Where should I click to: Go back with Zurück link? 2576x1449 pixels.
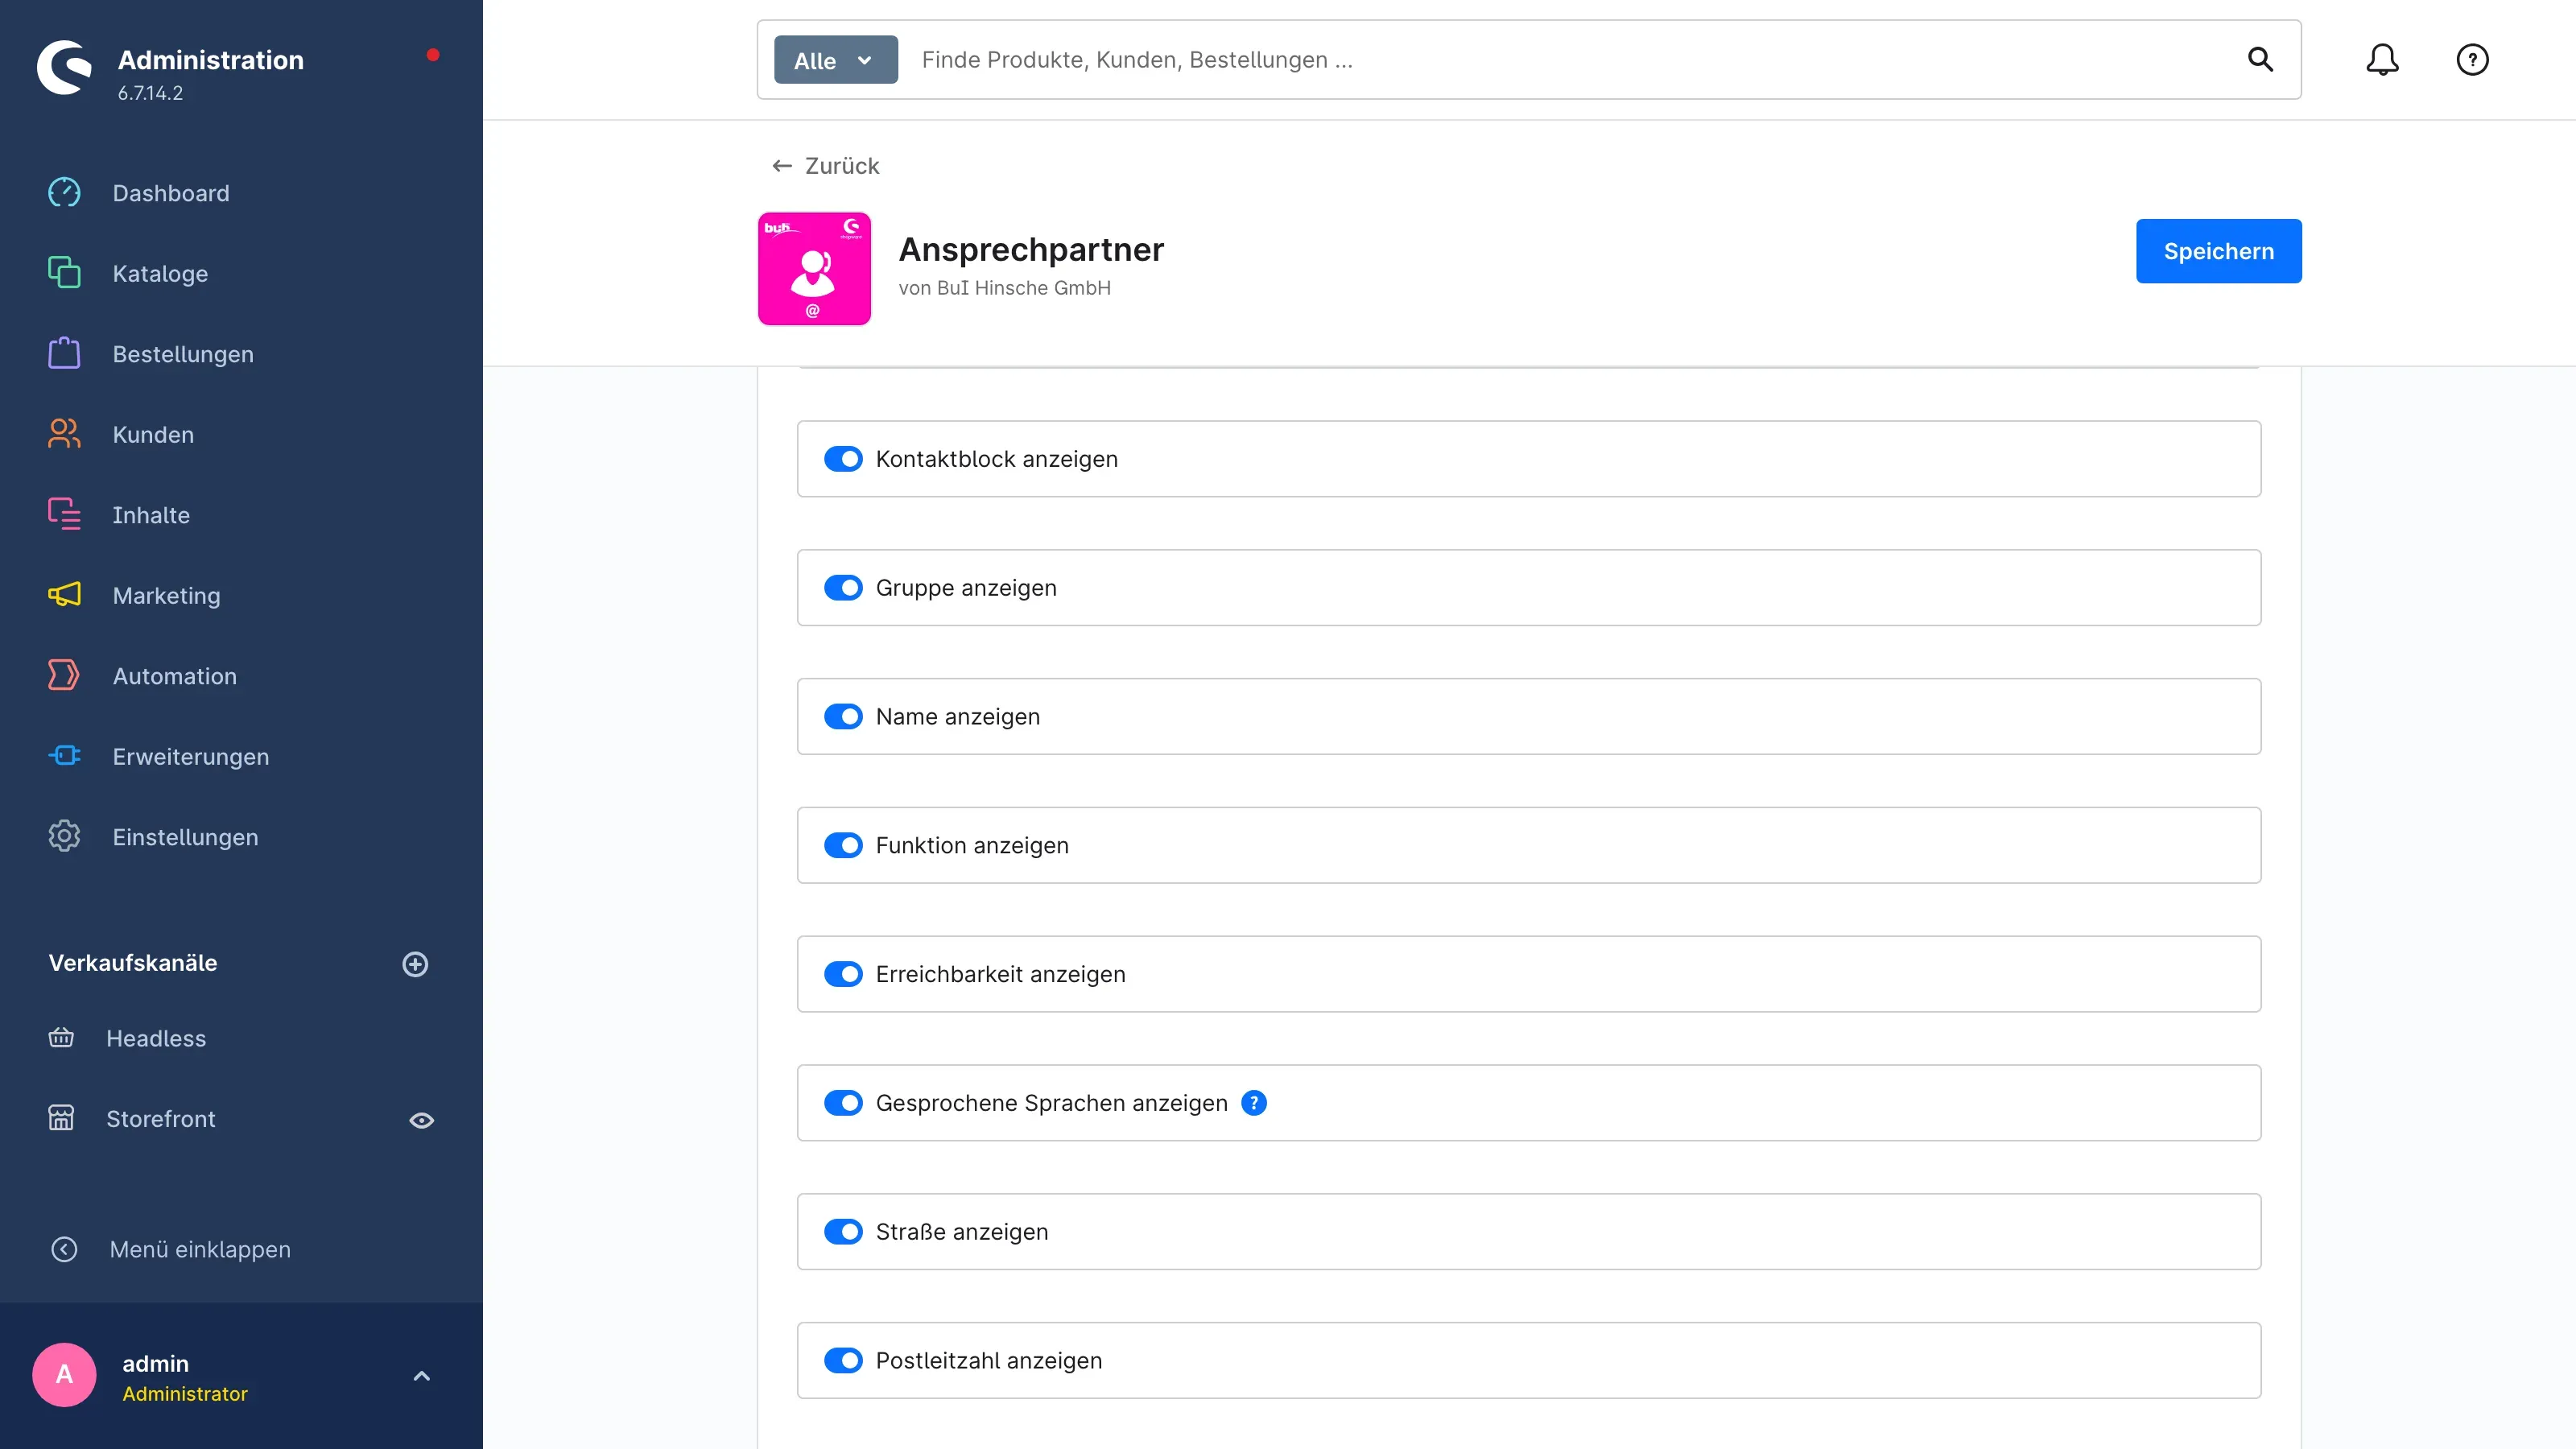pyautogui.click(x=825, y=166)
